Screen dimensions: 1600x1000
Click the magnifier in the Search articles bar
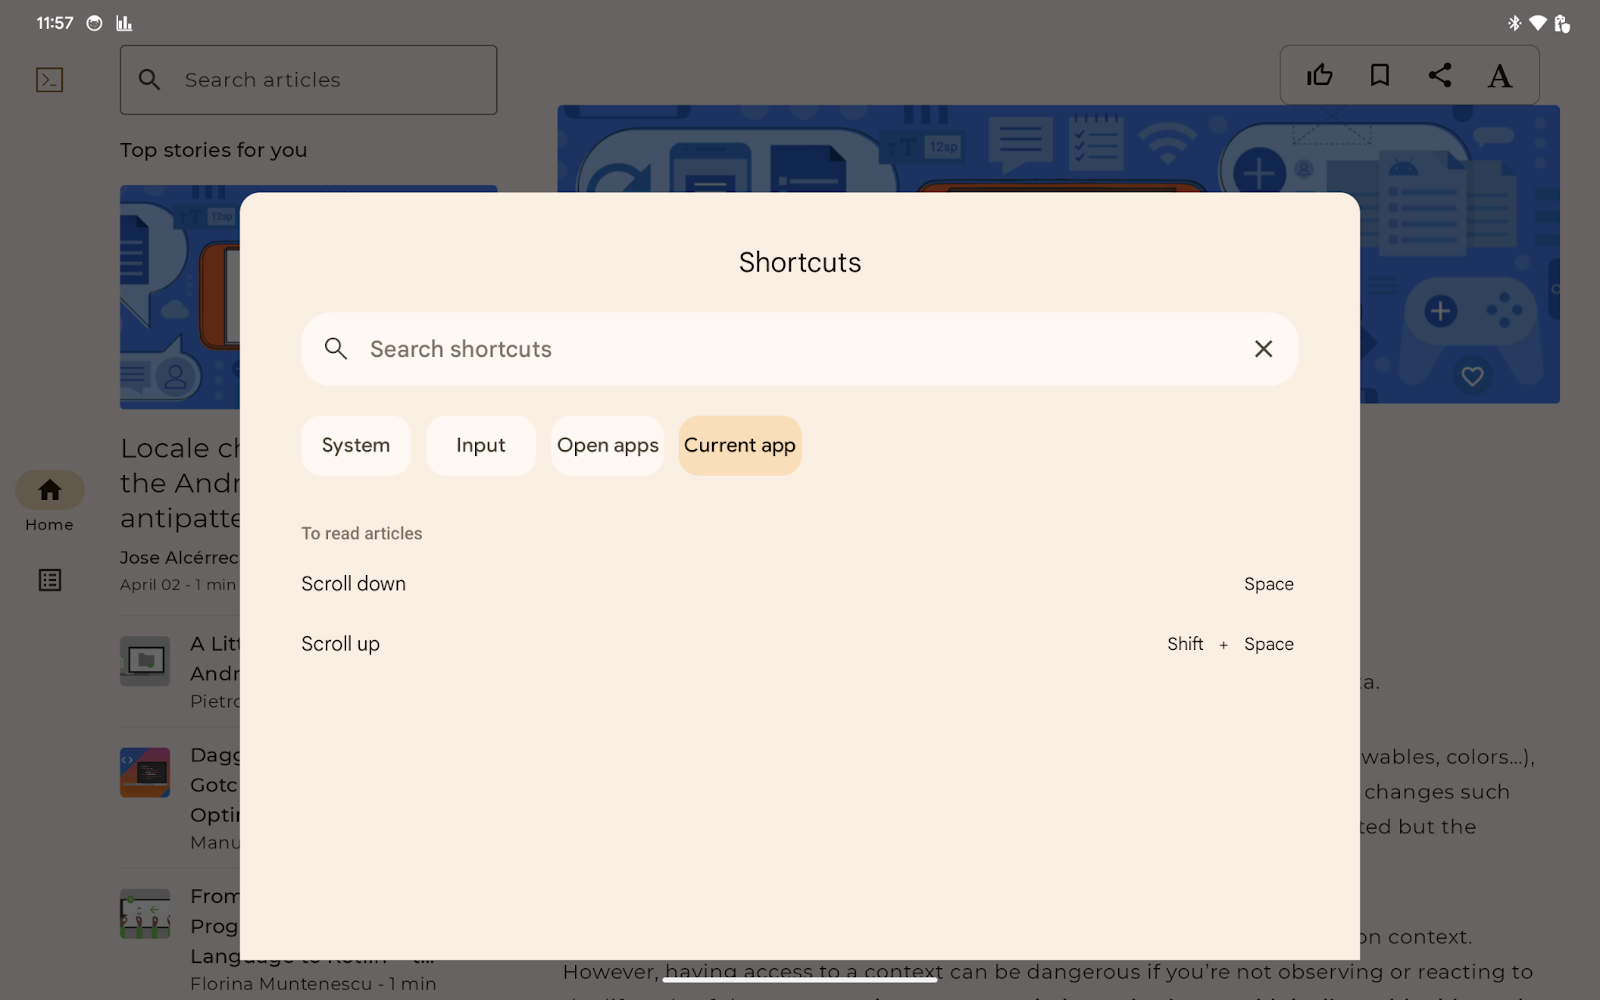150,79
